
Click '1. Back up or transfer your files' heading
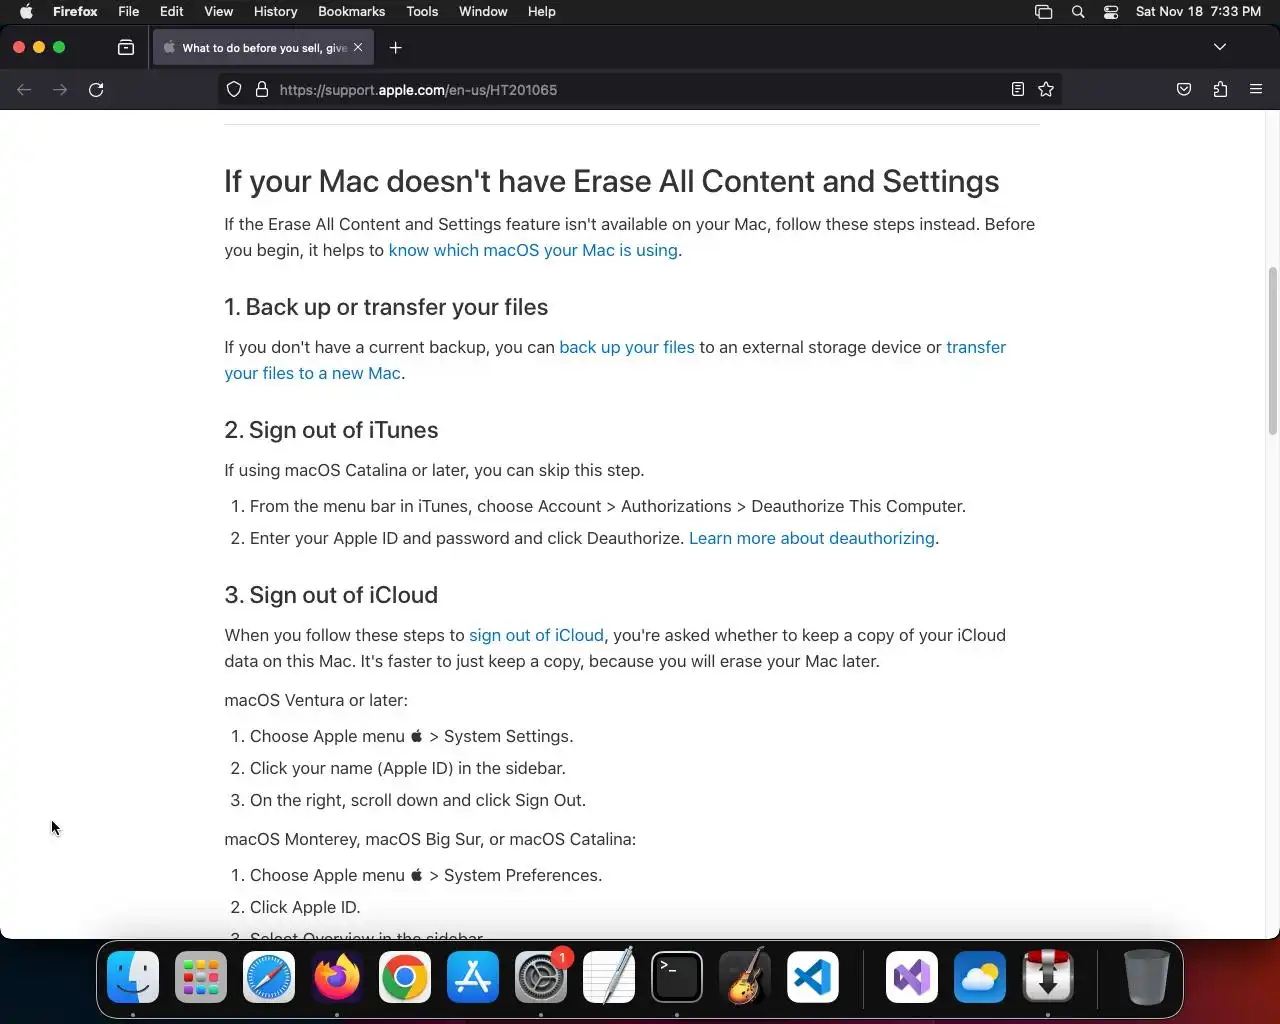click(386, 307)
